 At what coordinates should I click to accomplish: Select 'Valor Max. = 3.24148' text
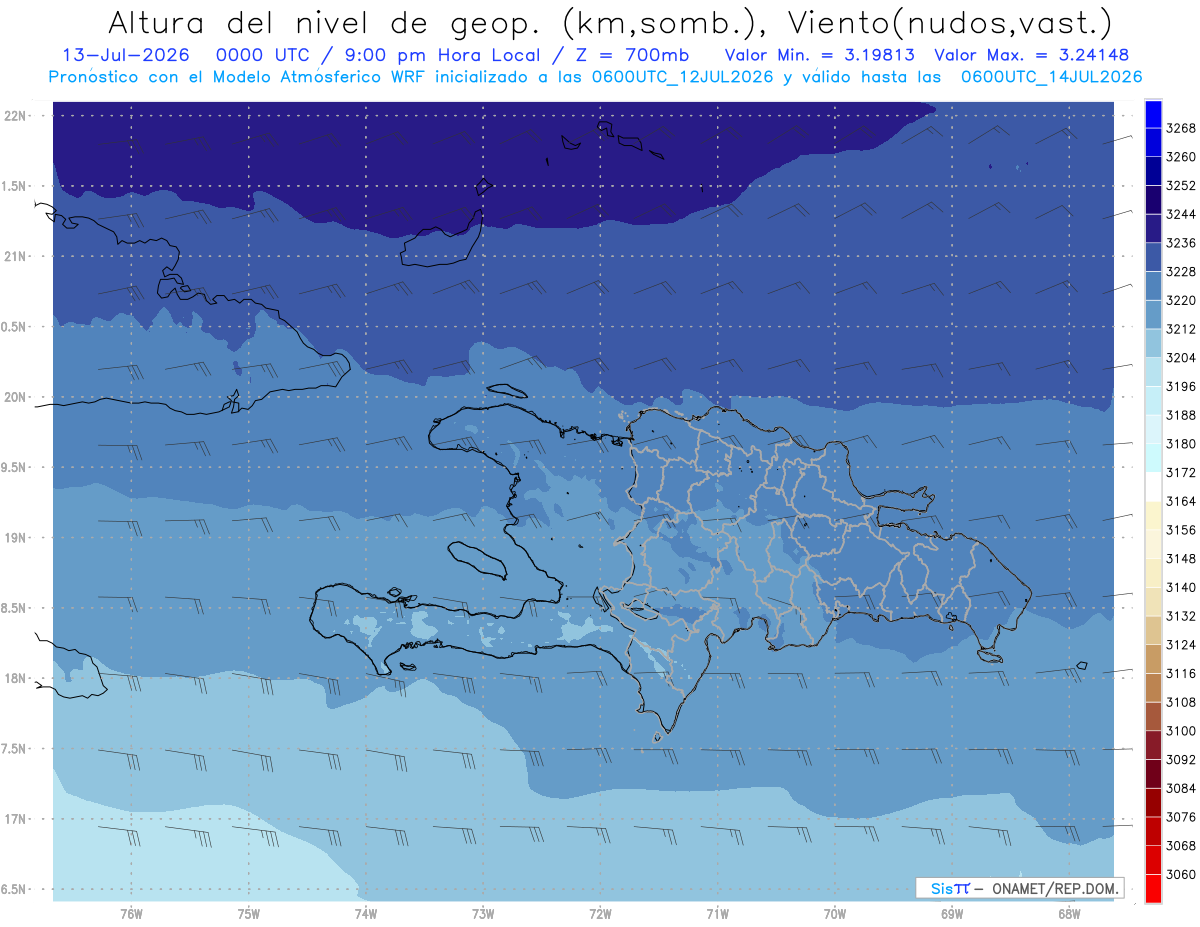point(1031,56)
